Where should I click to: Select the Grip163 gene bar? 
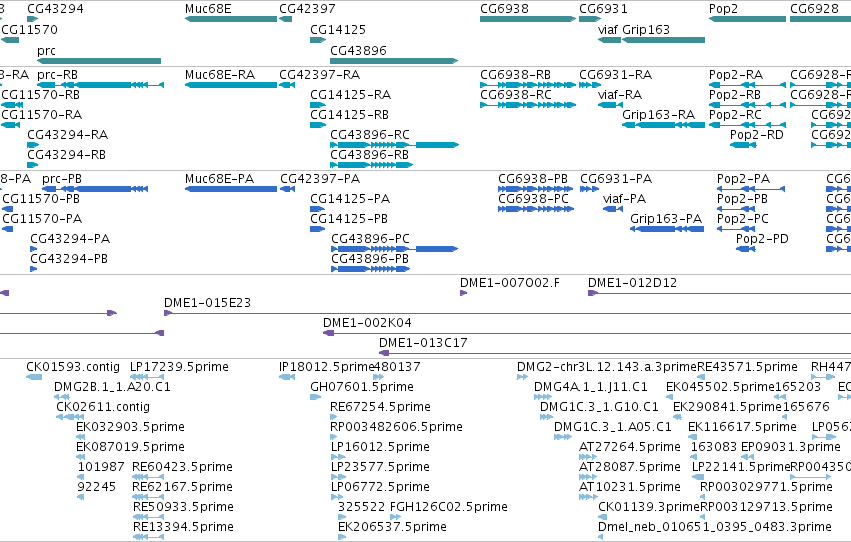pyautogui.click(x=663, y=40)
